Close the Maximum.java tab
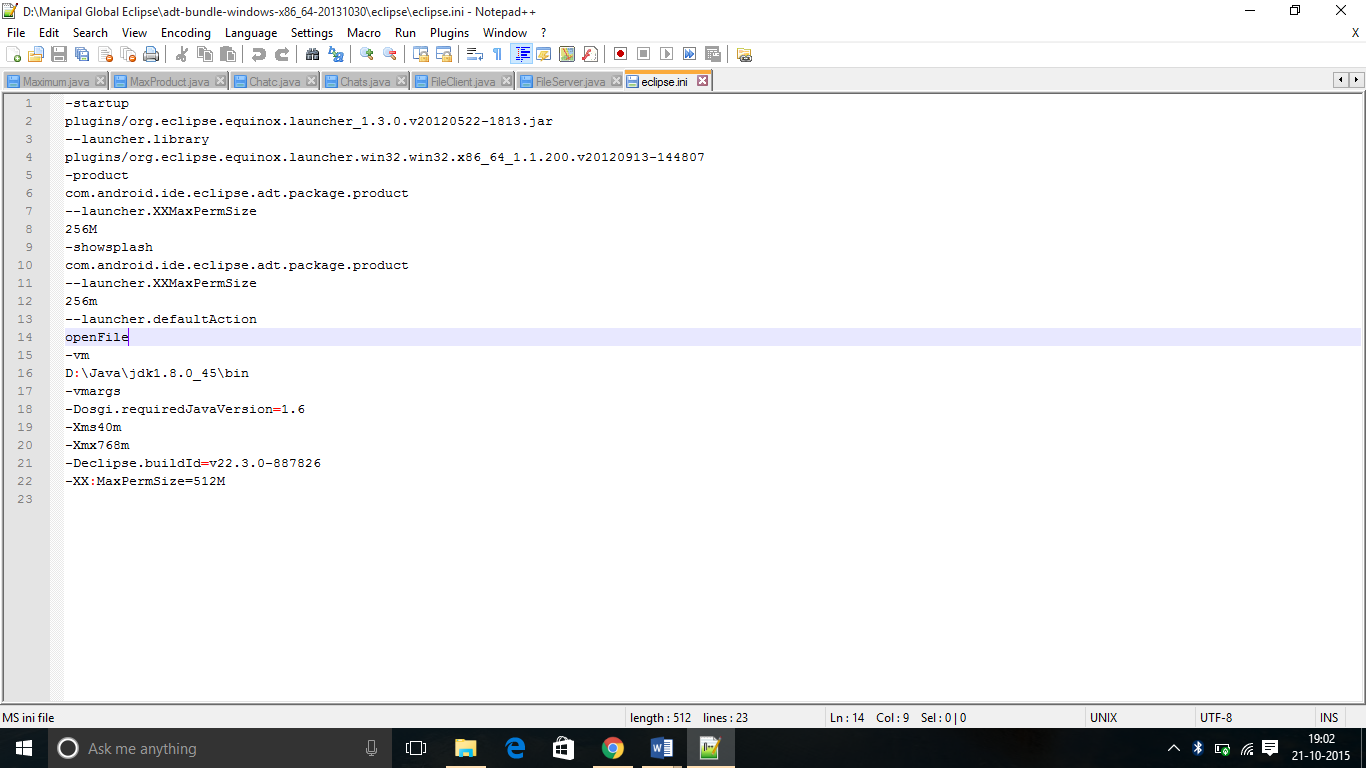 tap(99, 82)
